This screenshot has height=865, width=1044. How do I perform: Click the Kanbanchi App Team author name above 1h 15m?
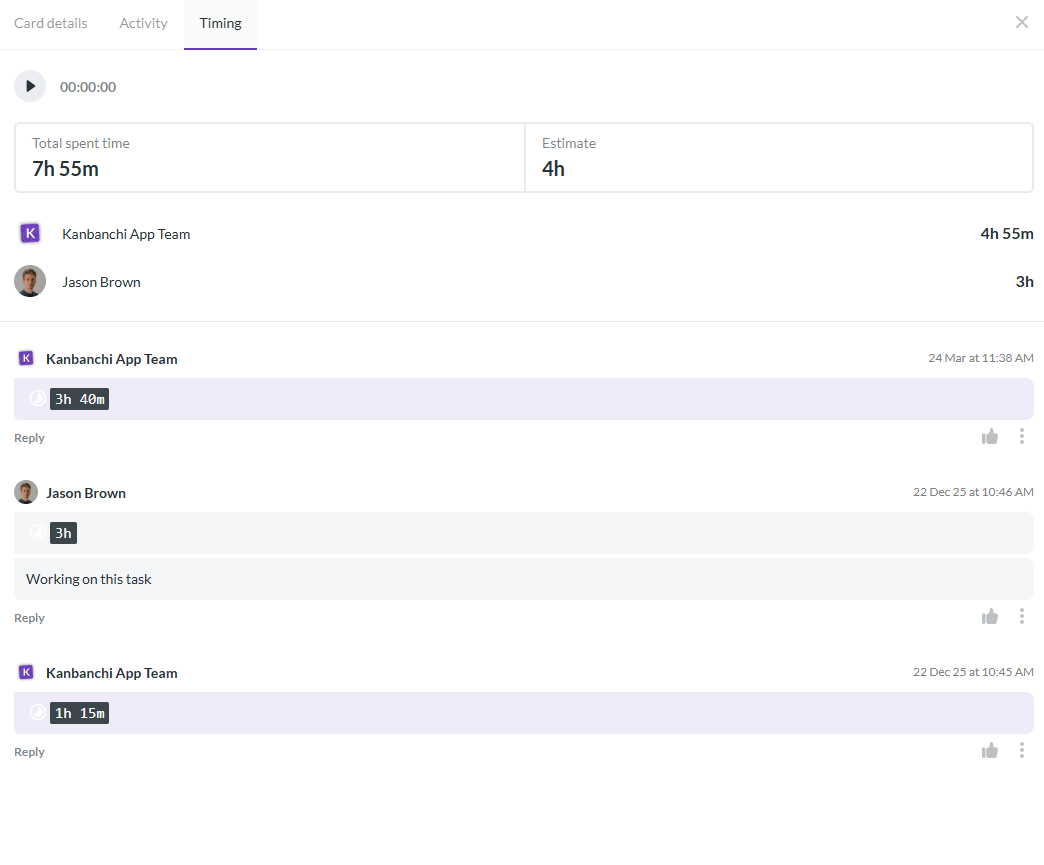click(112, 673)
